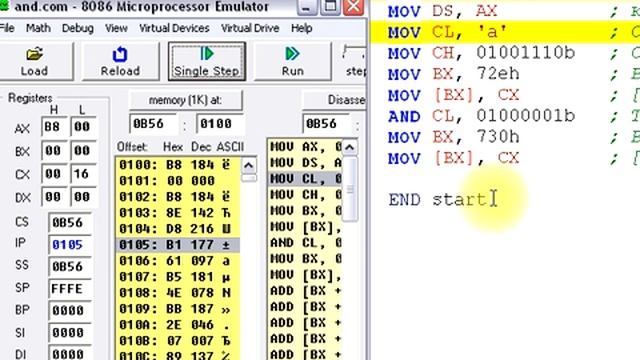The image size is (640, 360).
Task: Select memory row 0109: BB 187
Action: [178, 309]
